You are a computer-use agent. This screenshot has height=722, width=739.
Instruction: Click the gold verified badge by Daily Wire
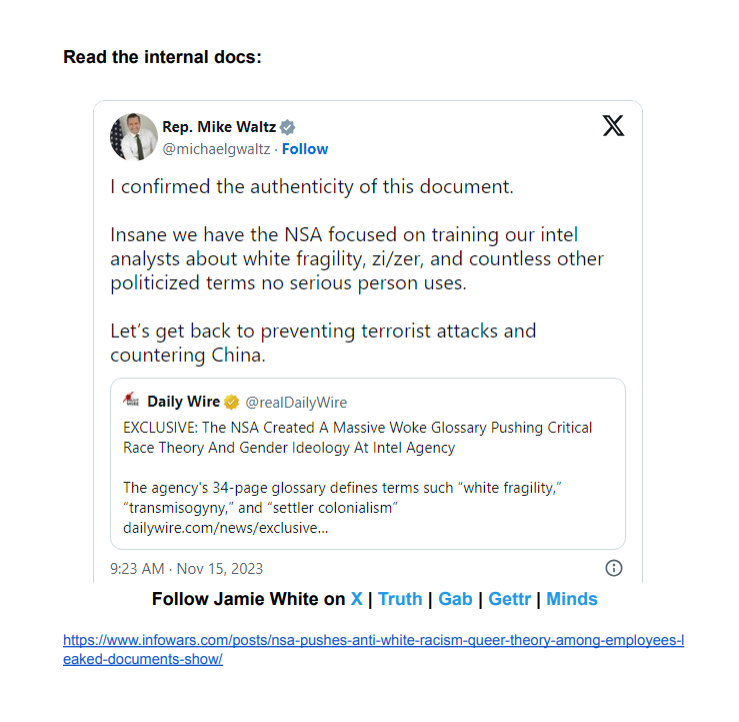click(231, 402)
